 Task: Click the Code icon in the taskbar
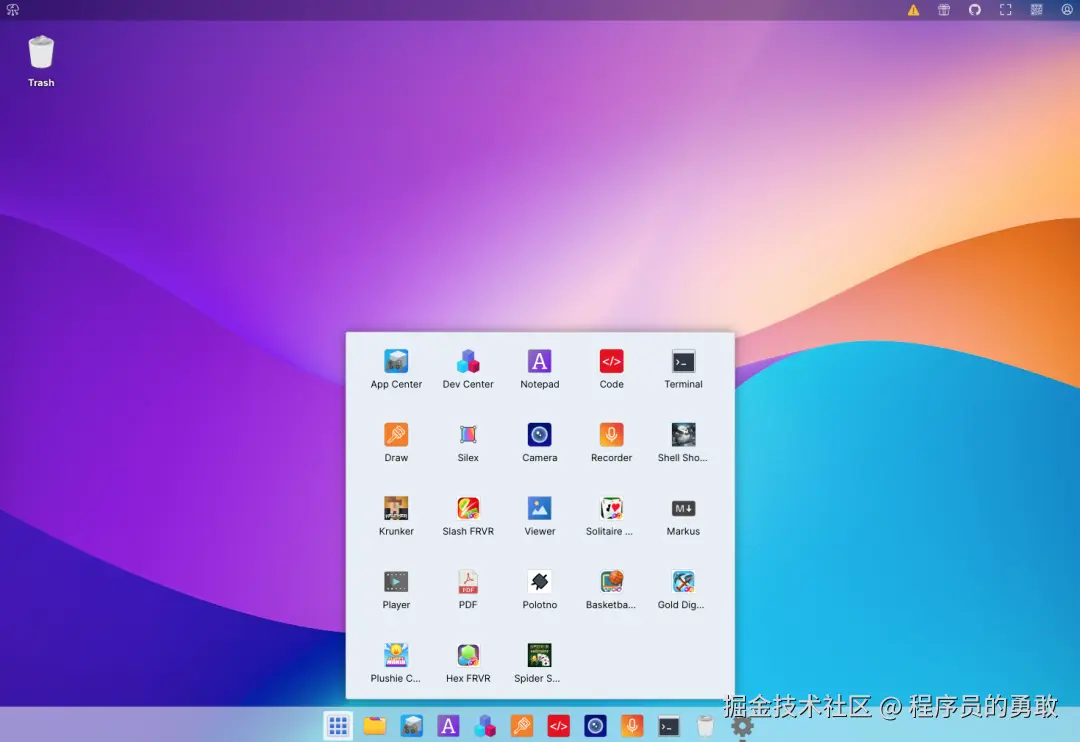point(559,725)
